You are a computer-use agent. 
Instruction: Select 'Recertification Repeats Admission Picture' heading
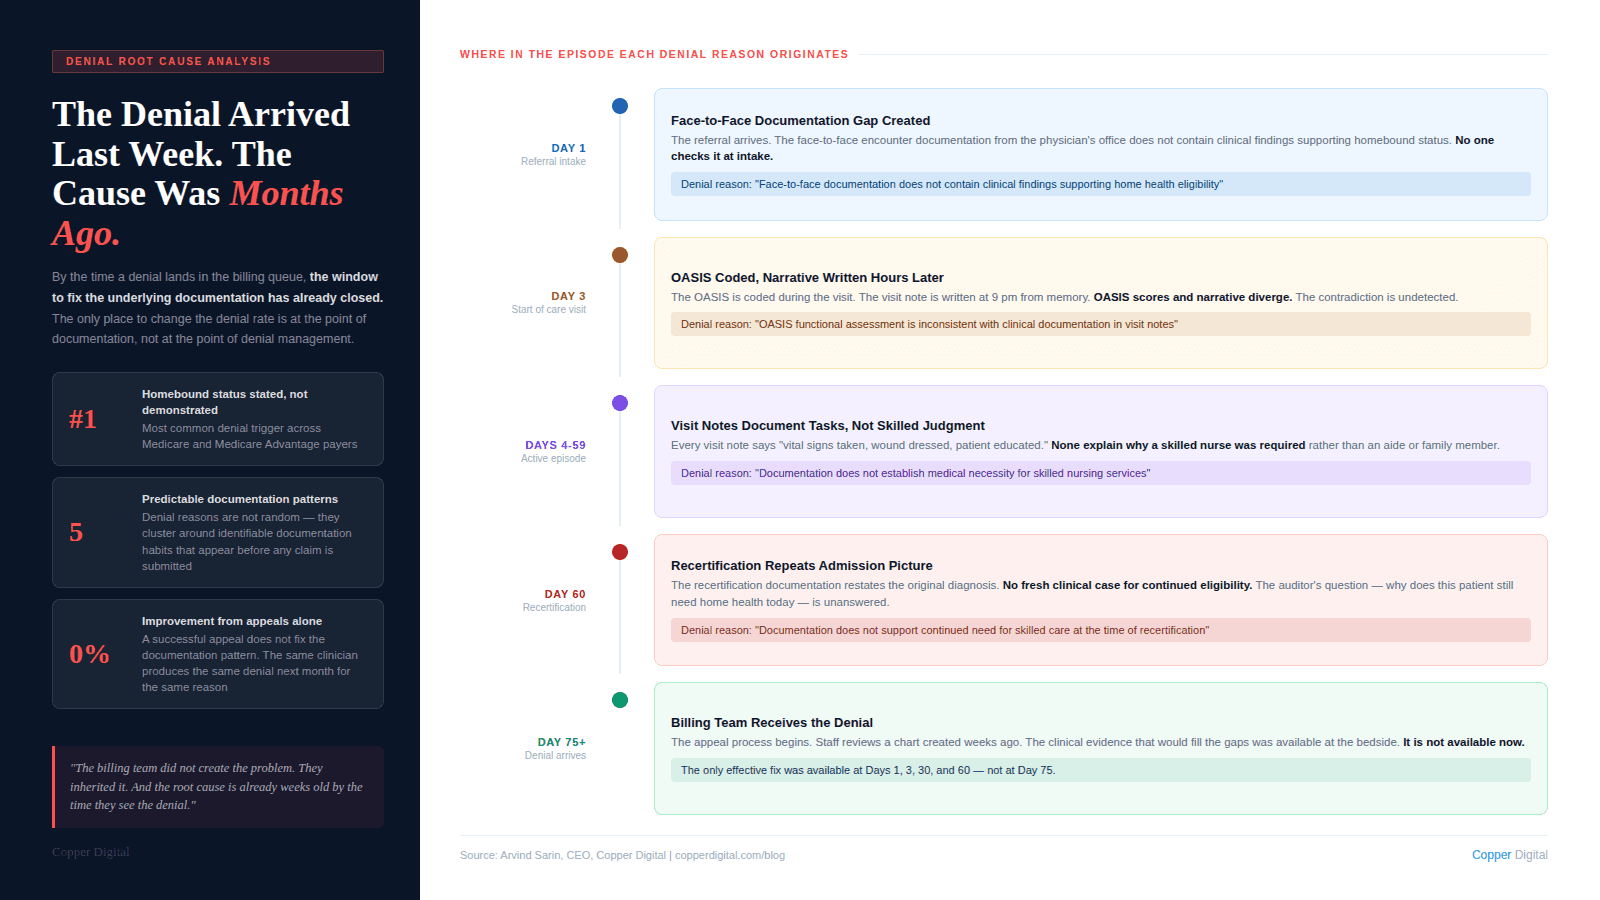[801, 565]
